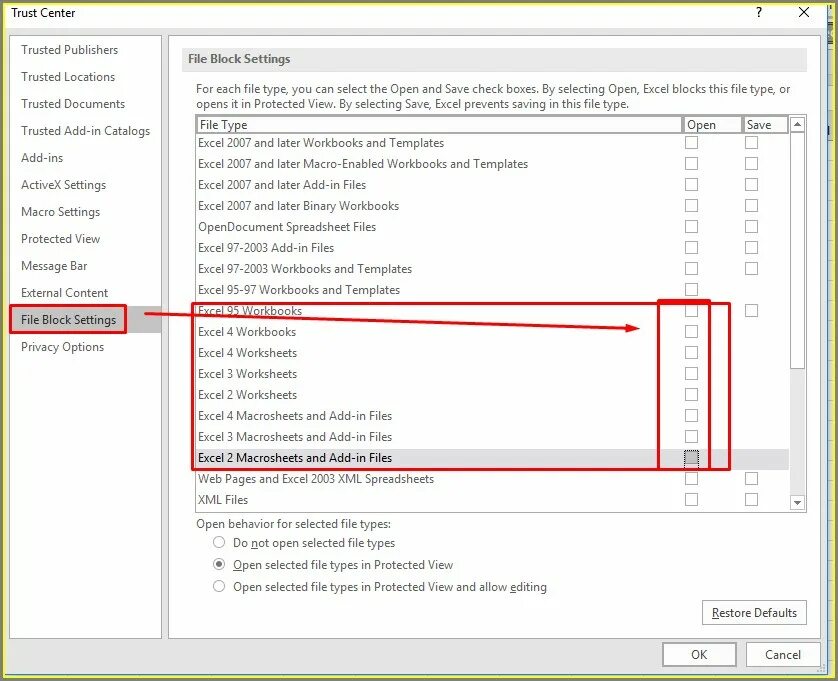
Task: Click the Save column header
Action: tap(765, 125)
